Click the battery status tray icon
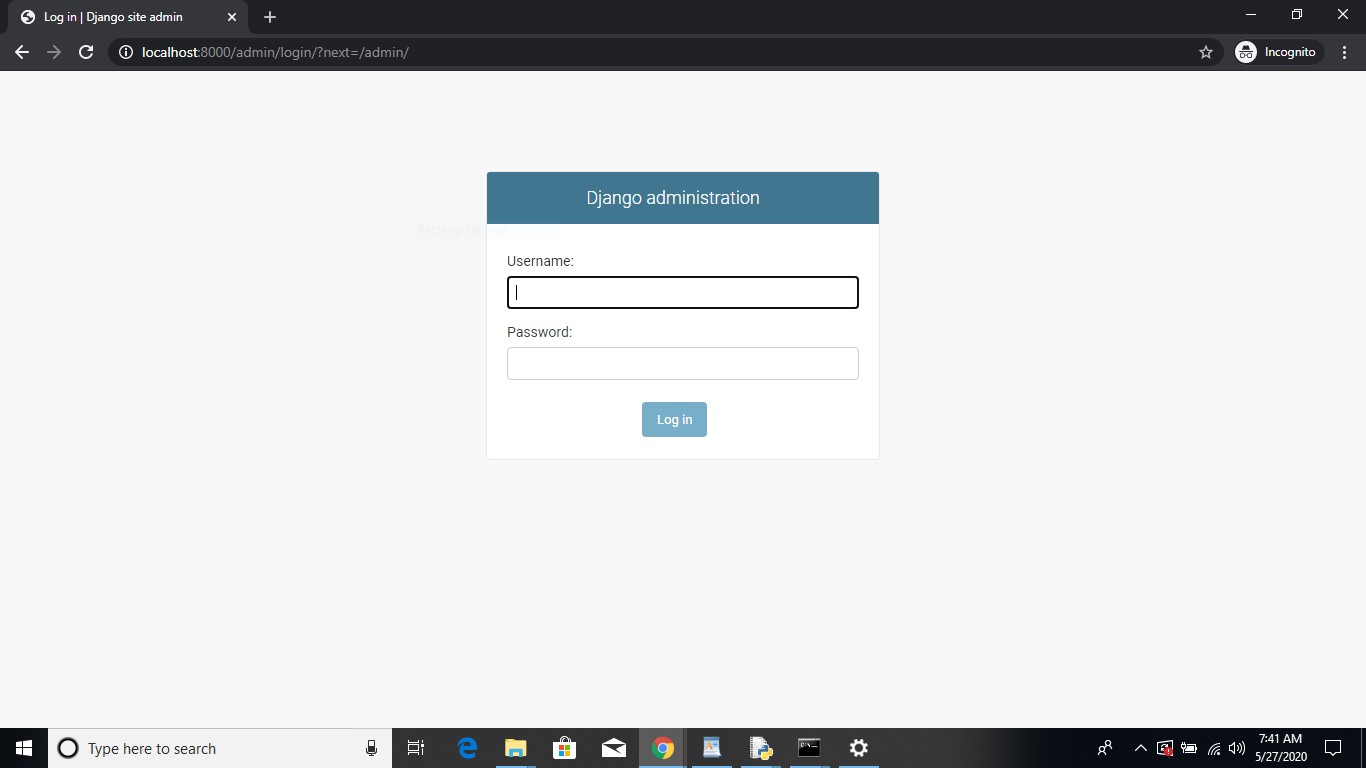Screen dimensions: 1366x768 point(1189,748)
